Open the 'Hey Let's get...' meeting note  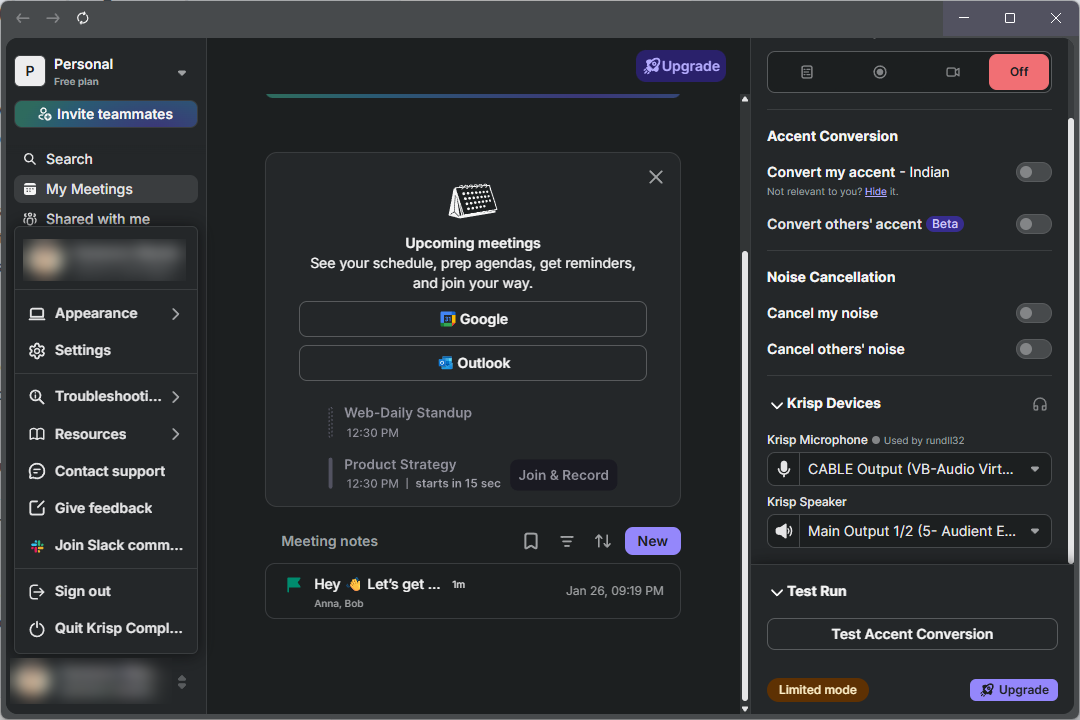[472, 591]
